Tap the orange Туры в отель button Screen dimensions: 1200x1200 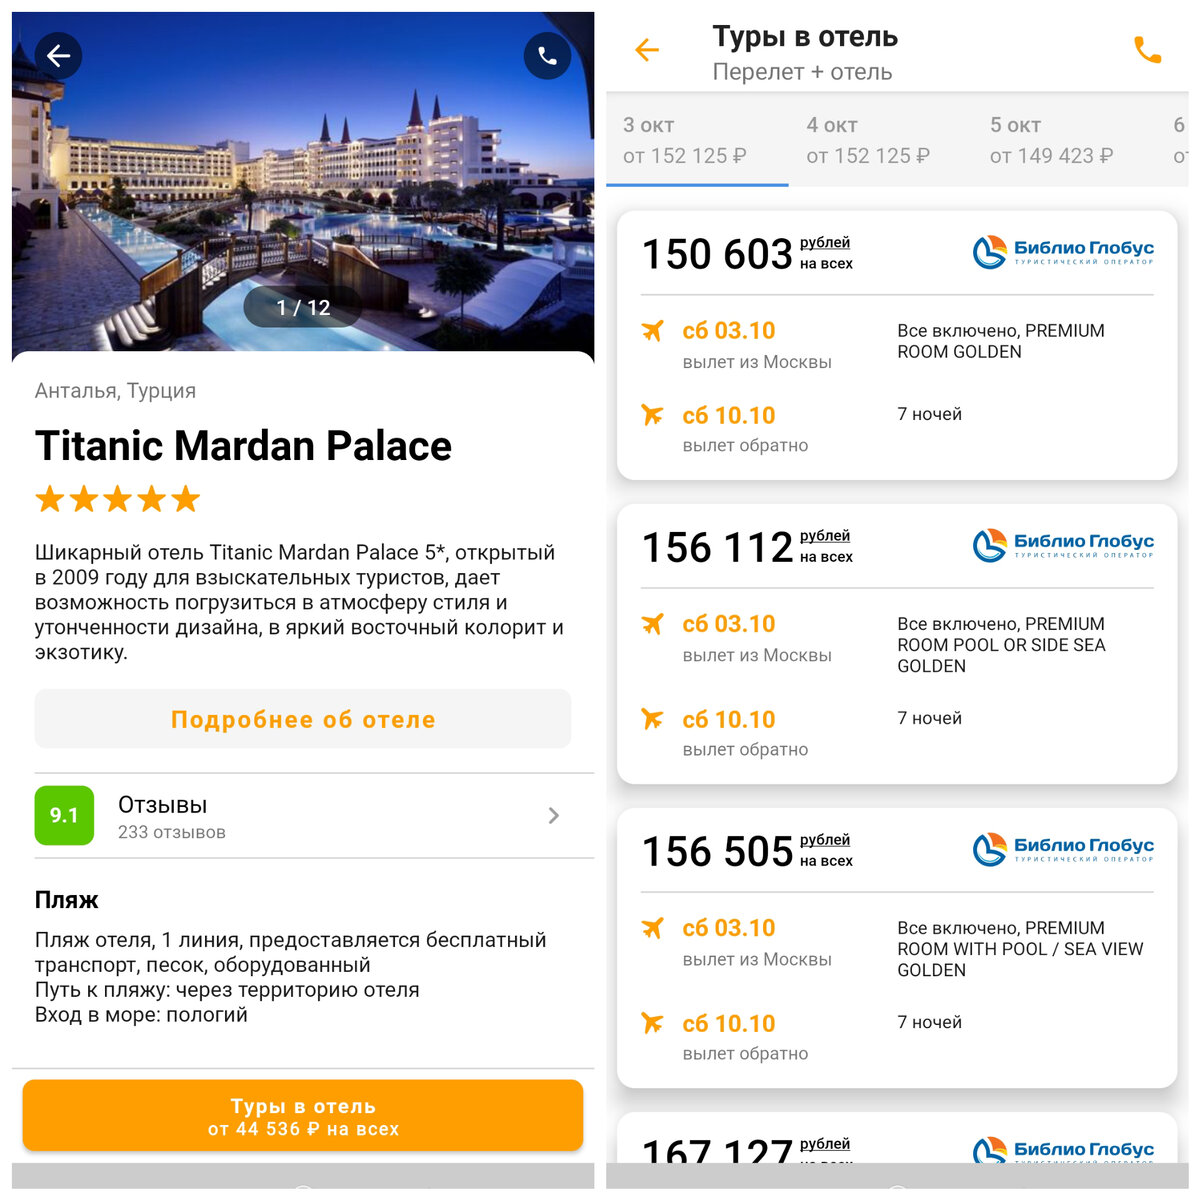click(x=303, y=1116)
